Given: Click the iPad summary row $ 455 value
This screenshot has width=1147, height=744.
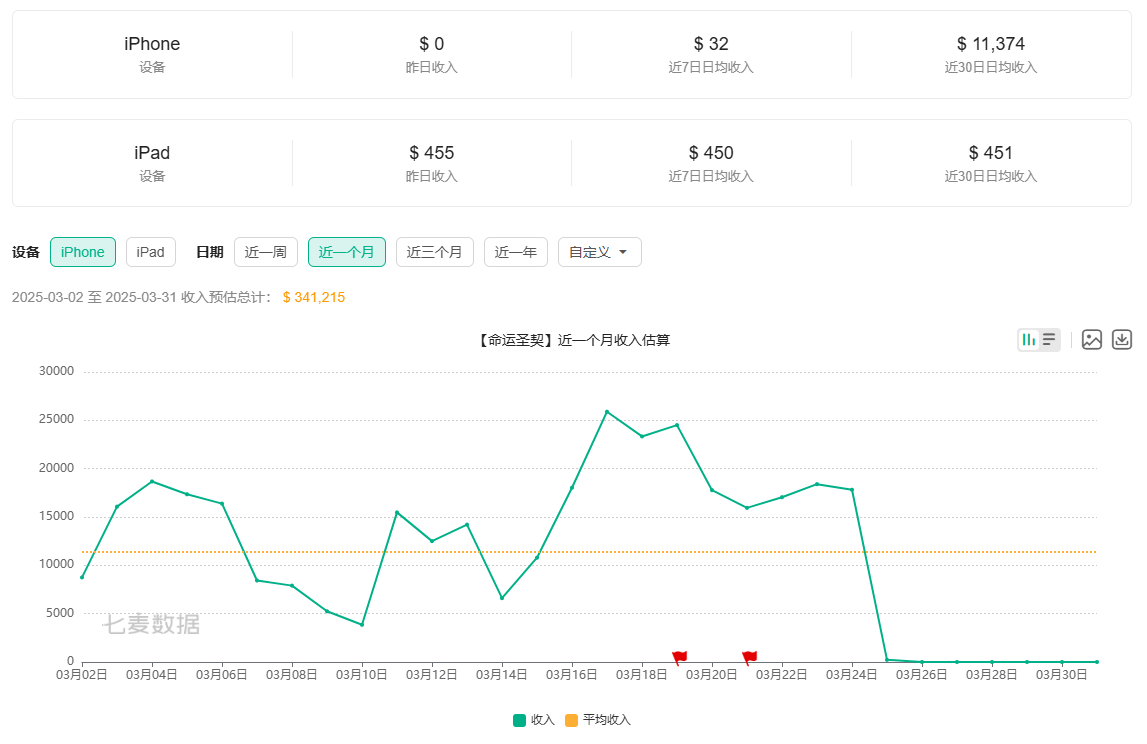Looking at the screenshot, I should pyautogui.click(x=431, y=153).
